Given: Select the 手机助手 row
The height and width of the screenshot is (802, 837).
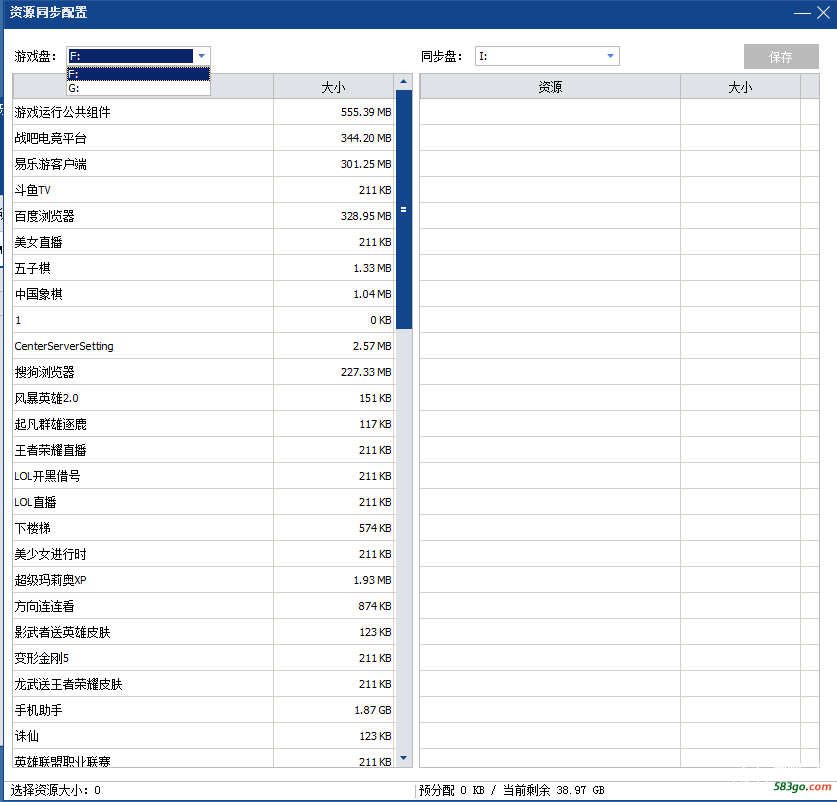Looking at the screenshot, I should 203,710.
